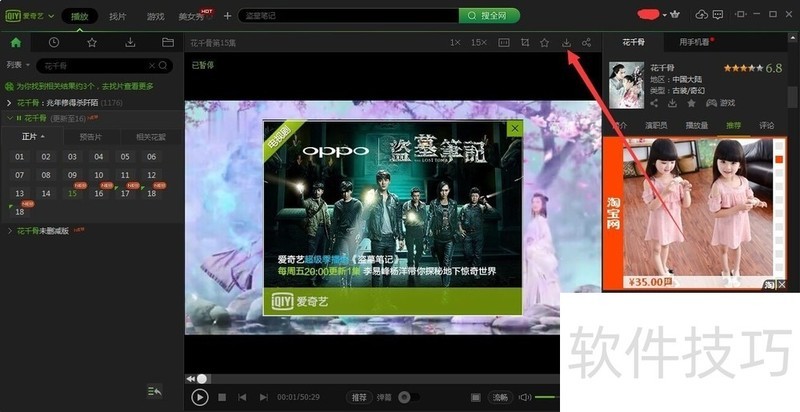The image size is (800, 412).
Task: Favorite the video using toolbar star
Action: tap(544, 43)
